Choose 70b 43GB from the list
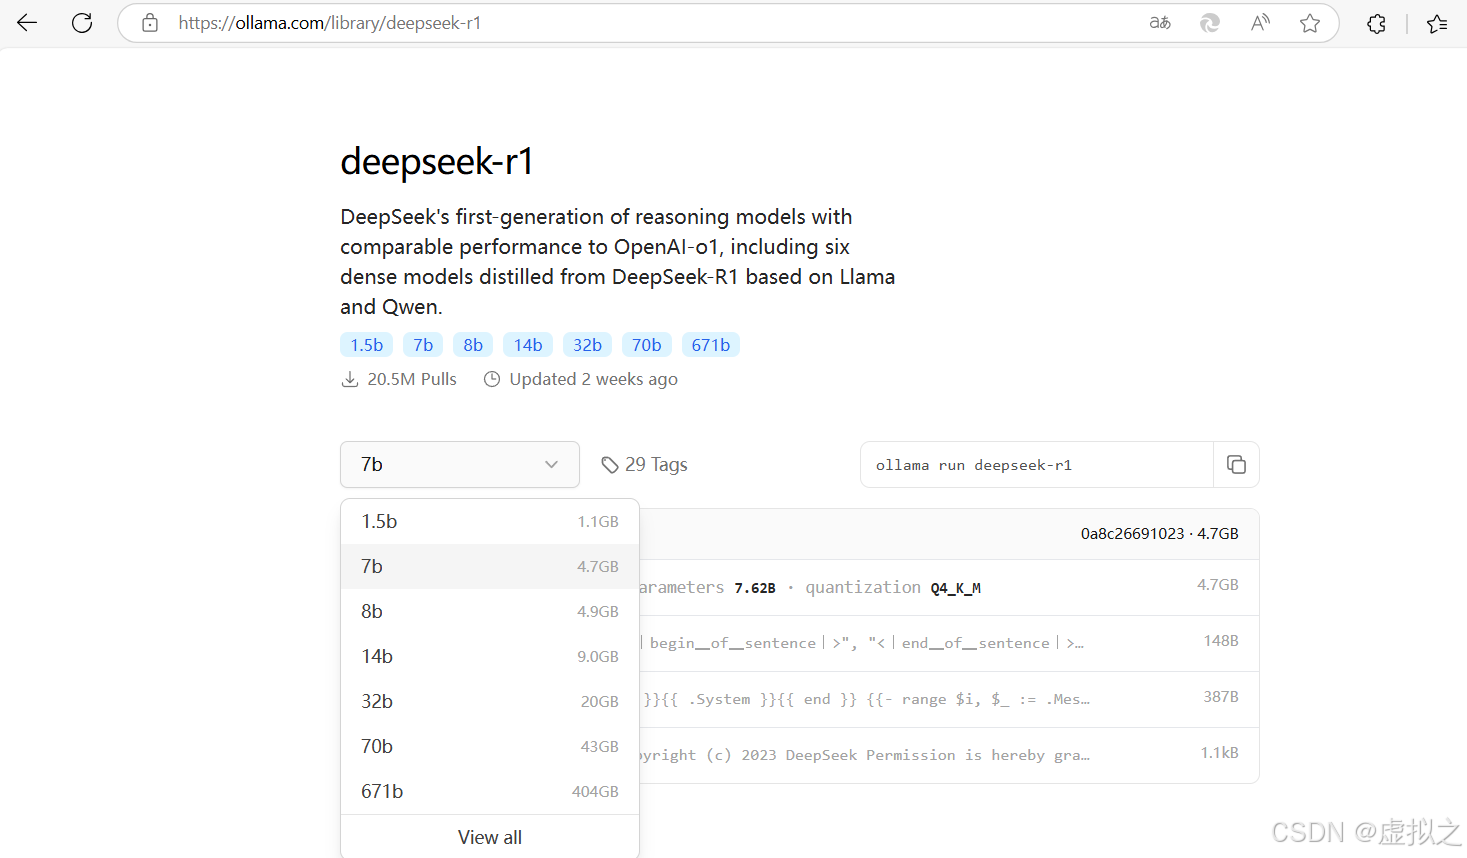1467x858 pixels. pos(490,746)
